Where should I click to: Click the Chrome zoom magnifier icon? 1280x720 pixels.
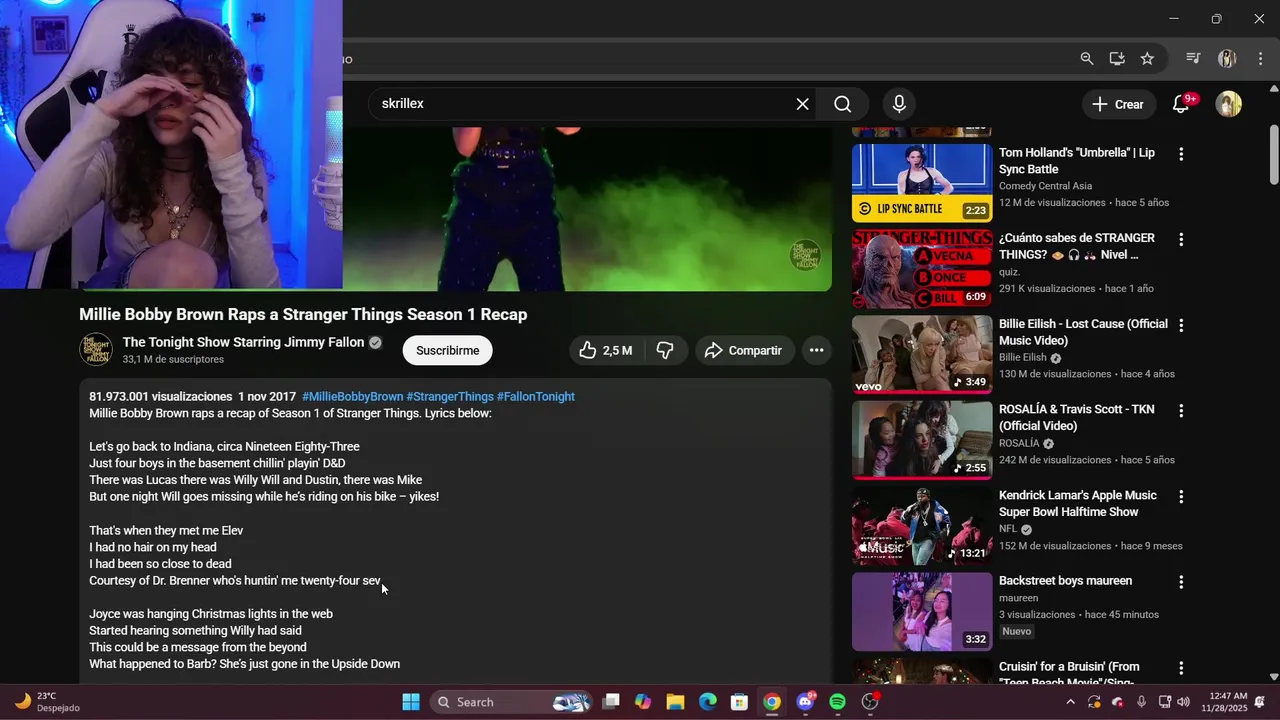tap(1087, 59)
